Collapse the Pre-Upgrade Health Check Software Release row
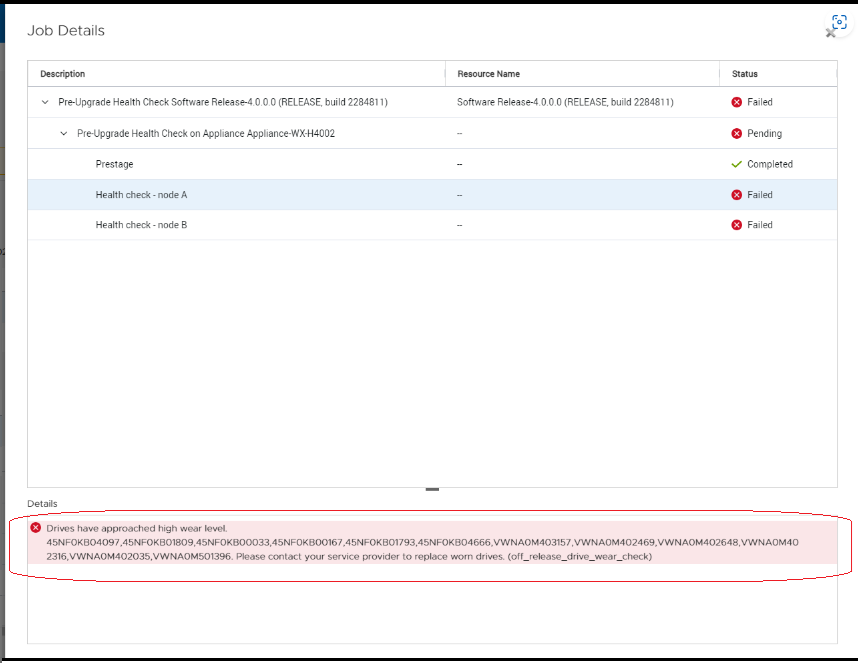This screenshot has width=858, height=663. point(45,102)
